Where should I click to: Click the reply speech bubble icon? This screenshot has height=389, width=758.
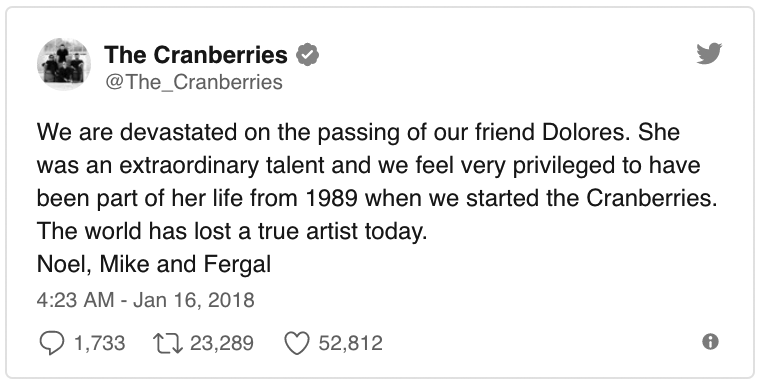coord(51,344)
